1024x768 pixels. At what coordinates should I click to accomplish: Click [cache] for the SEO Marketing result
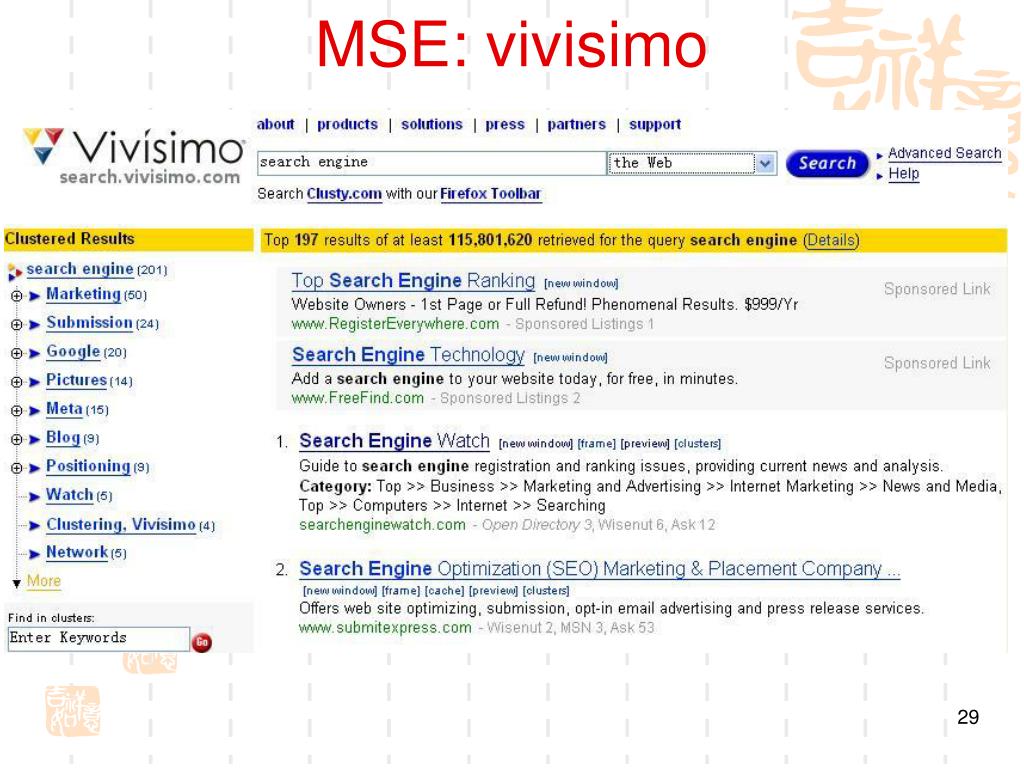(444, 591)
